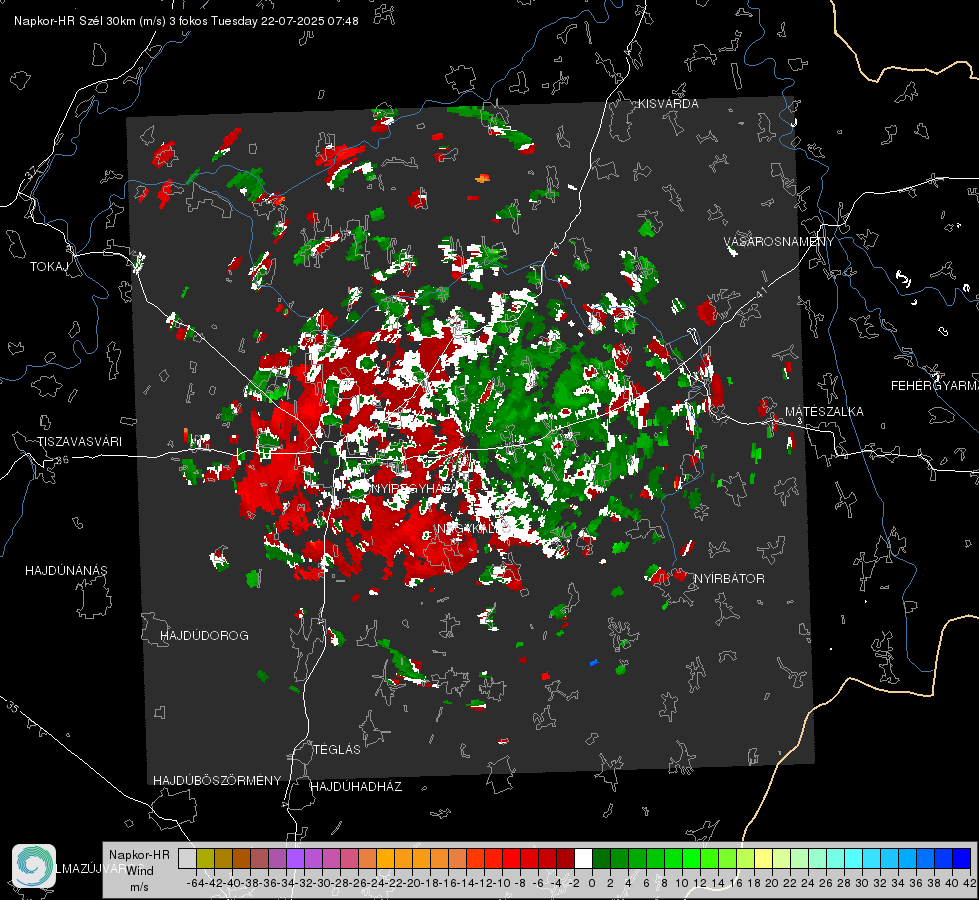Click the road number 41 marker
The image size is (979, 900).
761,293
